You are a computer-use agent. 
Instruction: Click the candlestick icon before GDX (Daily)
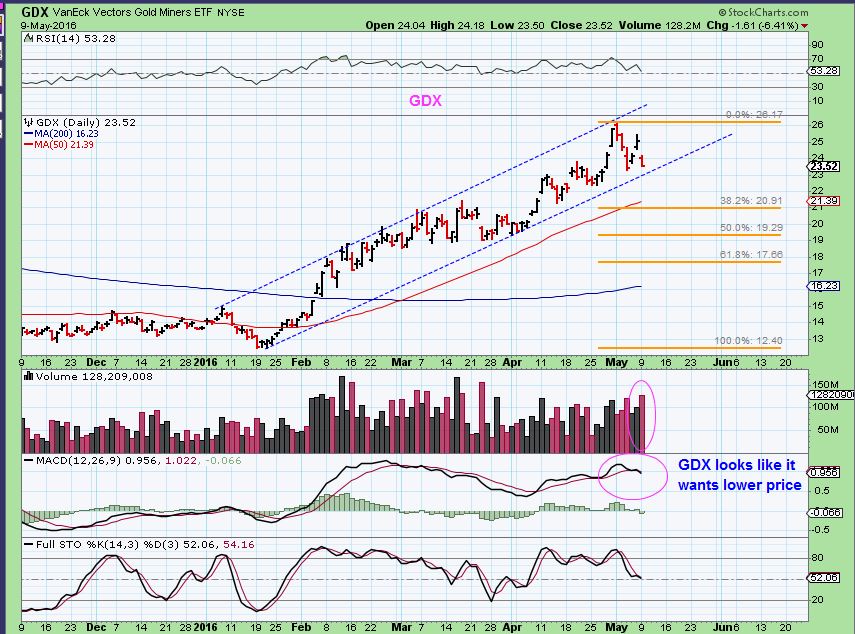click(x=29, y=122)
